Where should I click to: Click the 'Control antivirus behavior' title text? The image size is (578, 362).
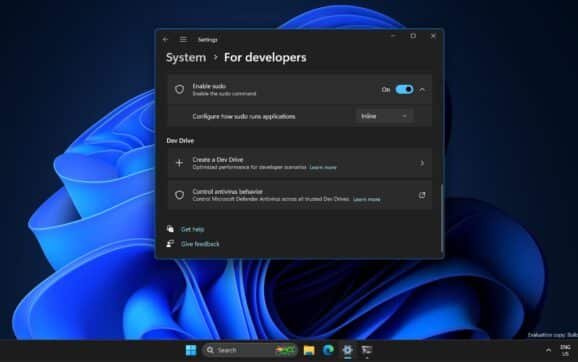click(x=227, y=192)
